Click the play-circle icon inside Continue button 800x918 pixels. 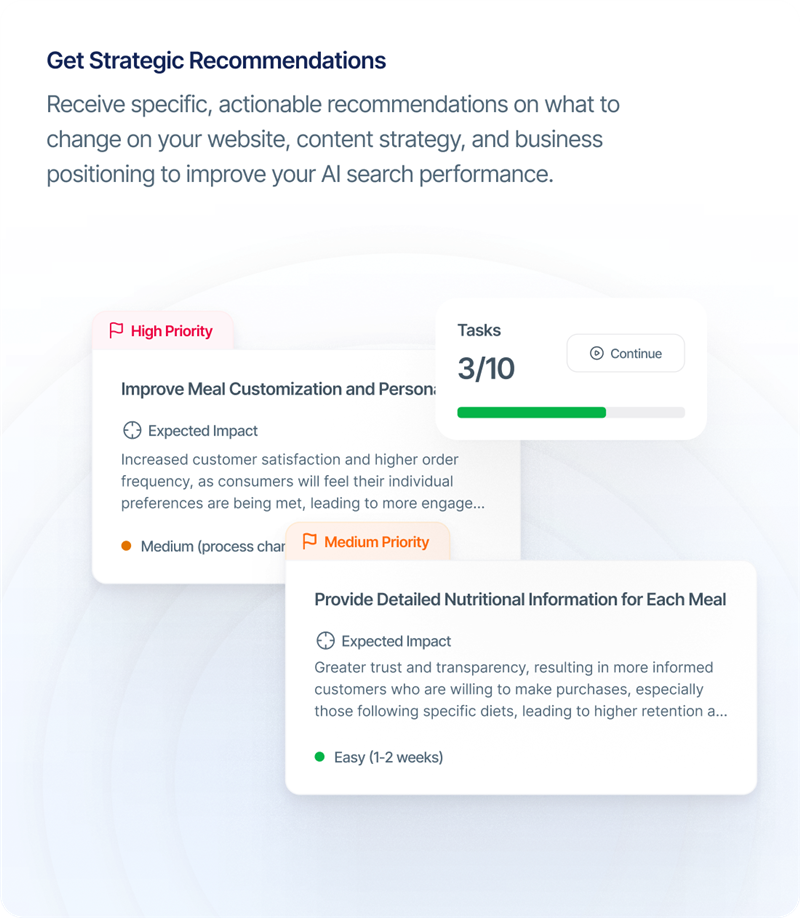(x=597, y=353)
